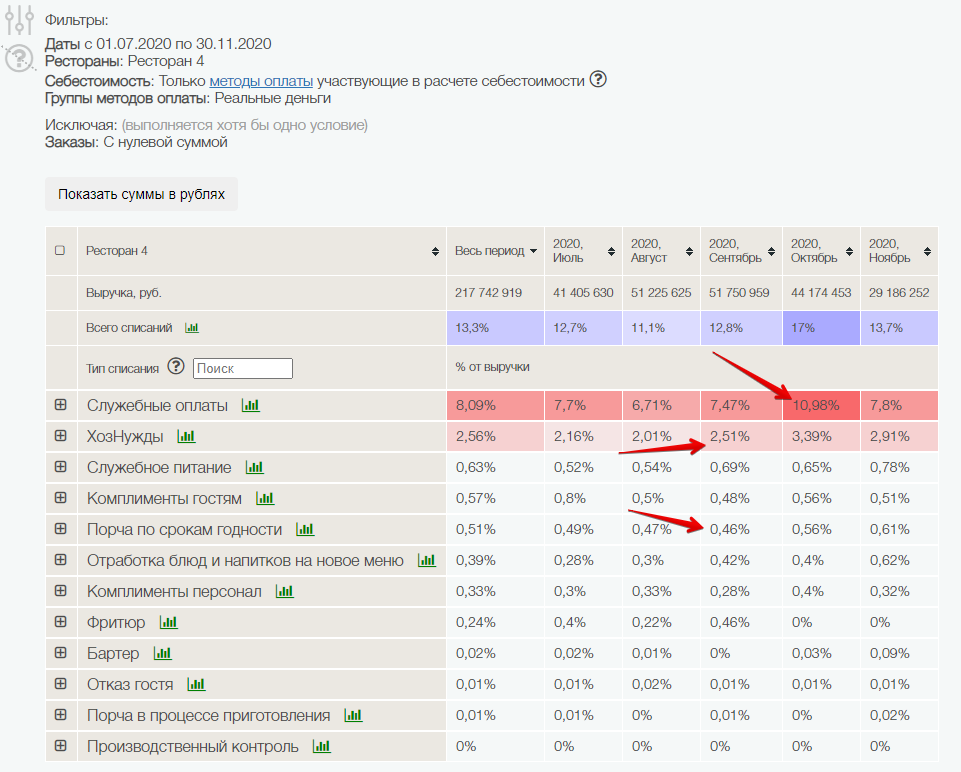Open chart for Комплименты гостям
The image size is (961, 772).
point(265,498)
